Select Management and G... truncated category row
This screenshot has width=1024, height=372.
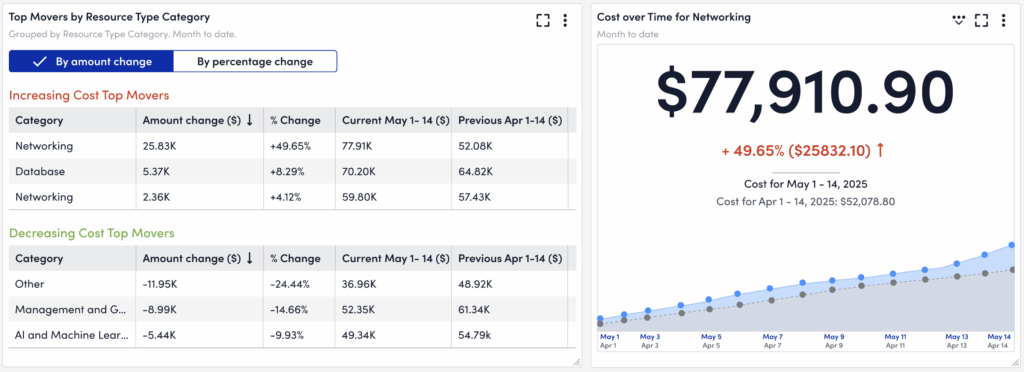pos(293,309)
